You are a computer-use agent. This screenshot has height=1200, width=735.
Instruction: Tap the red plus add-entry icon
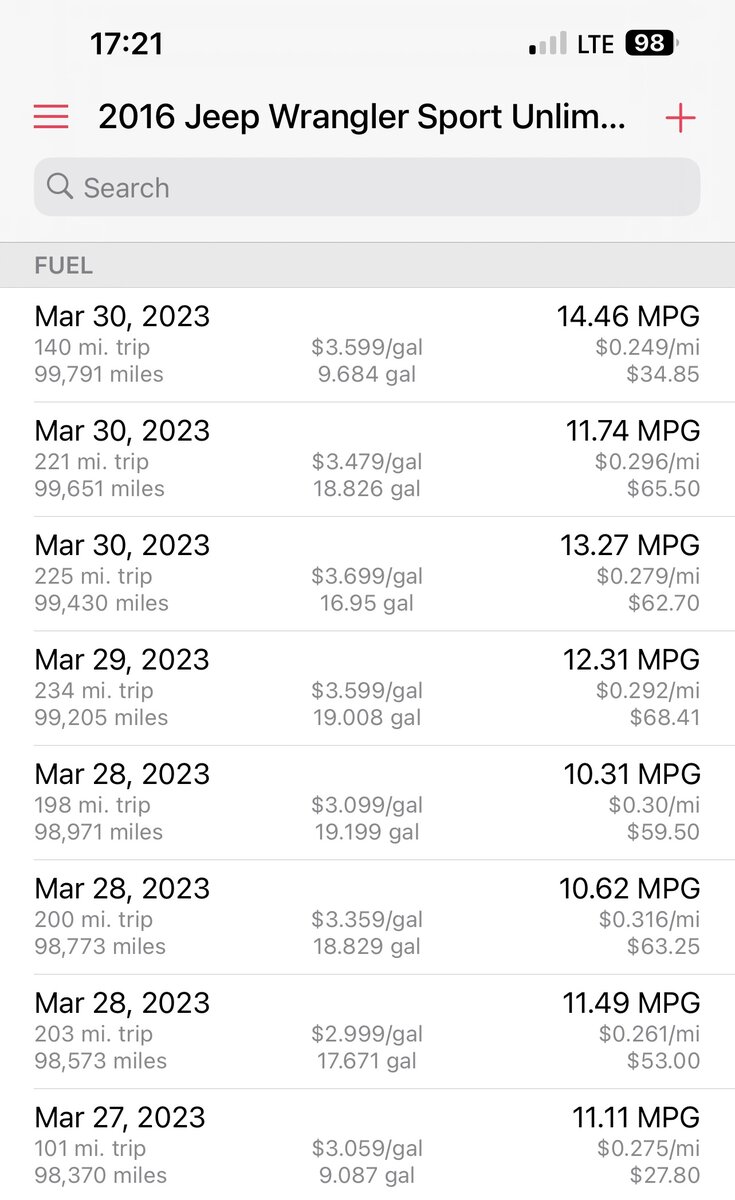(x=680, y=118)
